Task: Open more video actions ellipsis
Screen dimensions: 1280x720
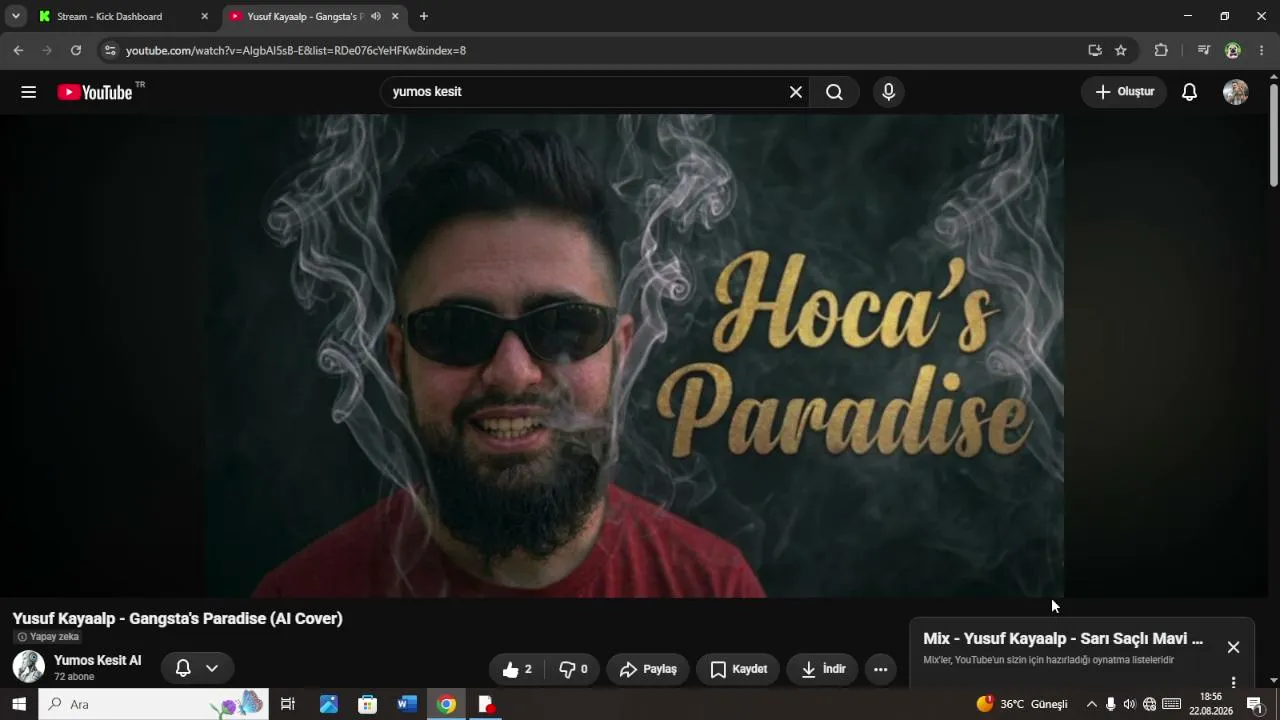Action: 880,669
